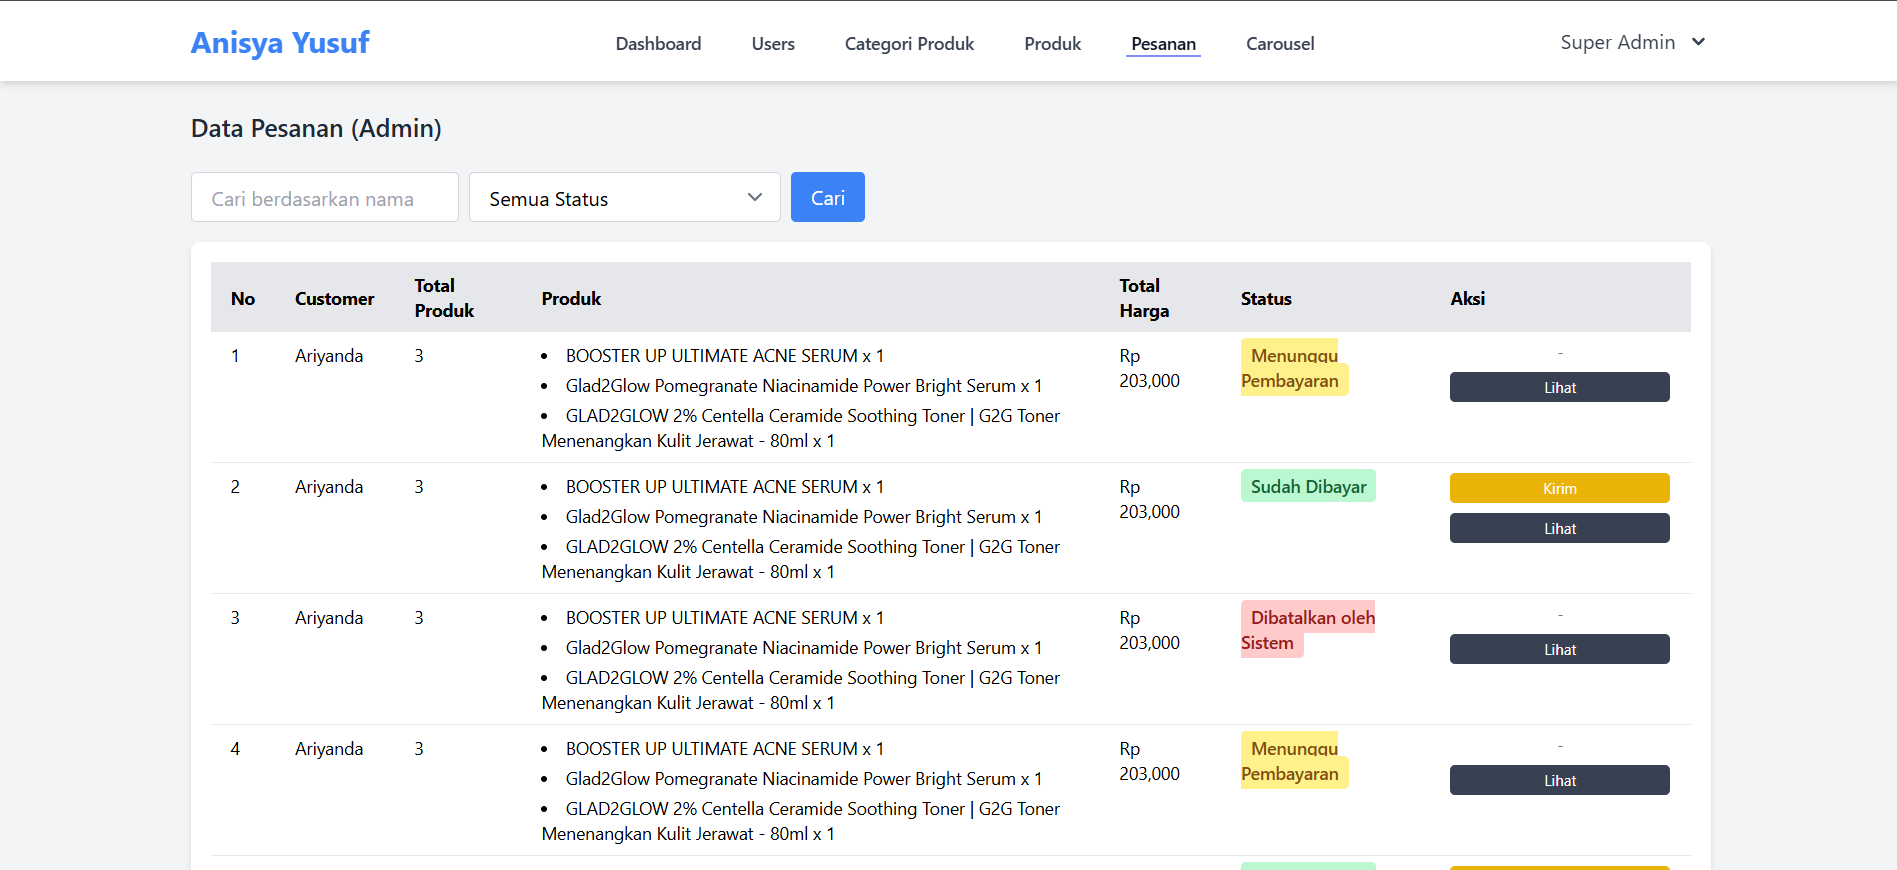
Task: Go to the Dashboard menu
Action: pyautogui.click(x=658, y=44)
